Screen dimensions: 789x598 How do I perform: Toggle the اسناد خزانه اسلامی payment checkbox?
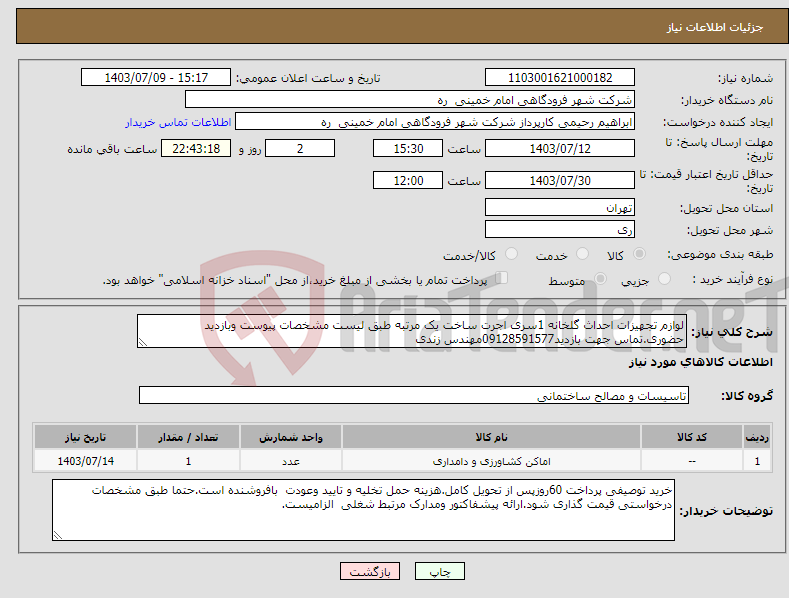click(502, 277)
